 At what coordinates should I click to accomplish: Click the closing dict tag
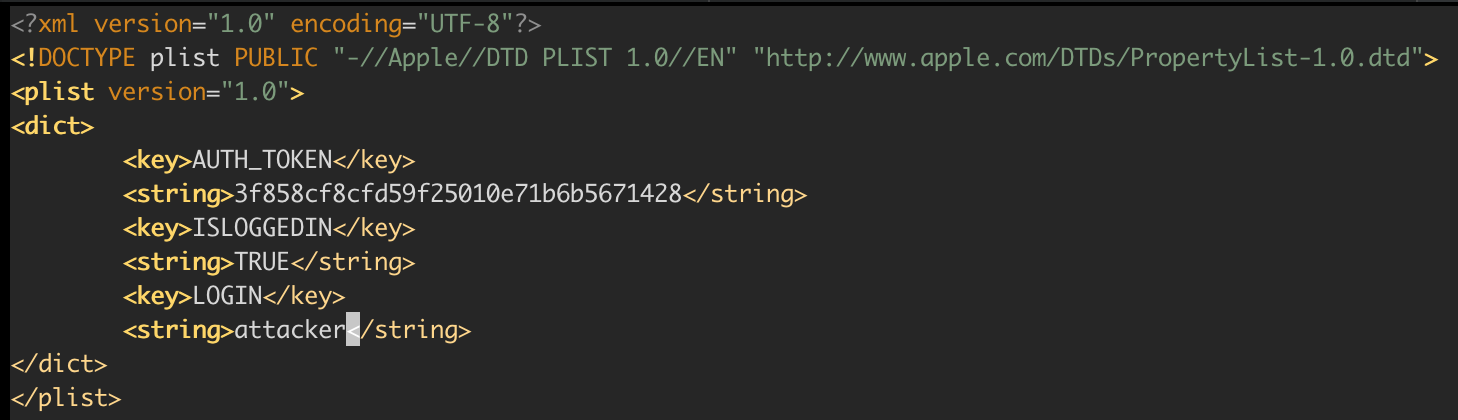(x=58, y=364)
